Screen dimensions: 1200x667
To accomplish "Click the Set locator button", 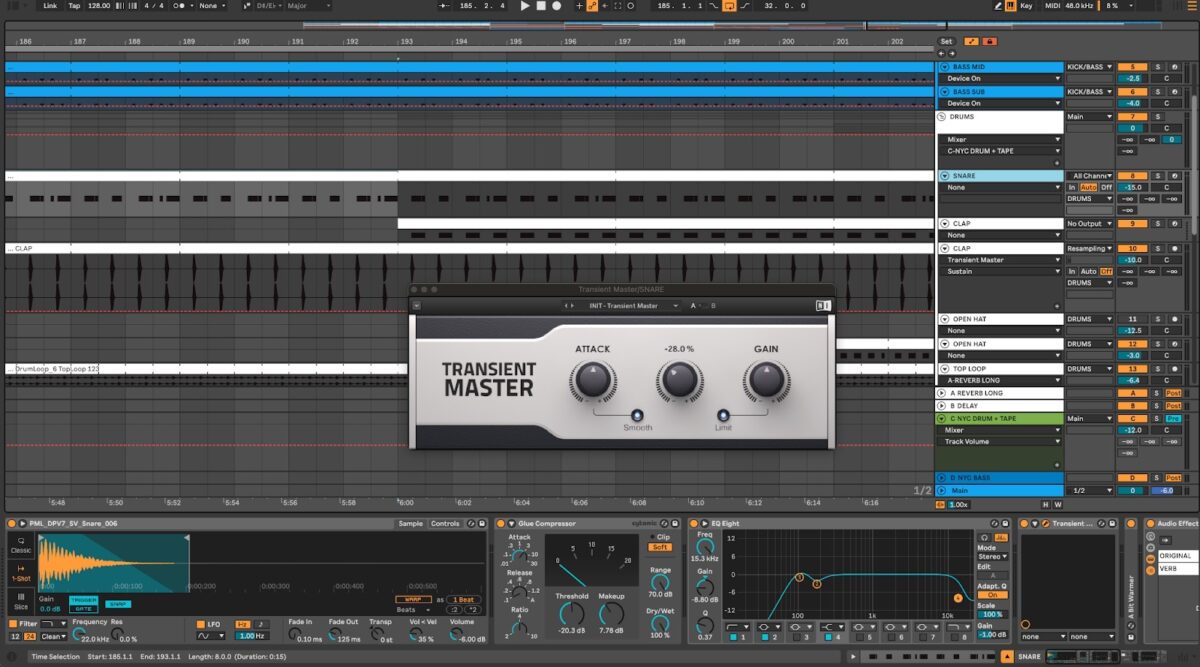I will point(946,41).
